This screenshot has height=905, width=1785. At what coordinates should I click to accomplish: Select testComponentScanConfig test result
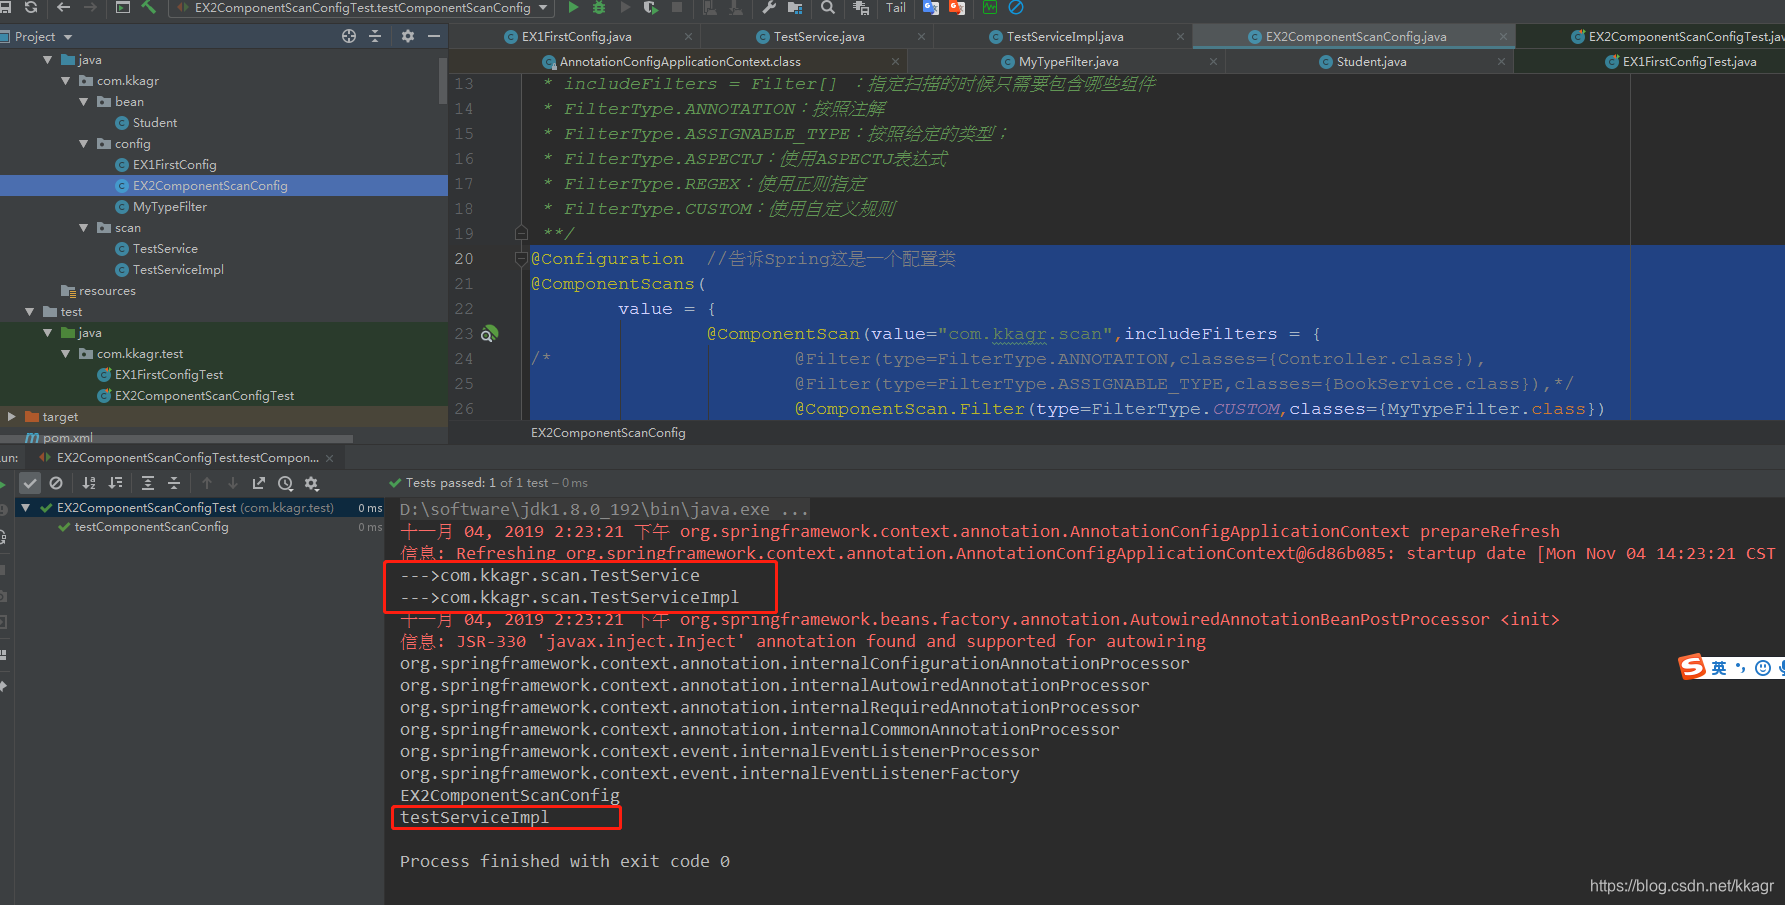(x=151, y=527)
